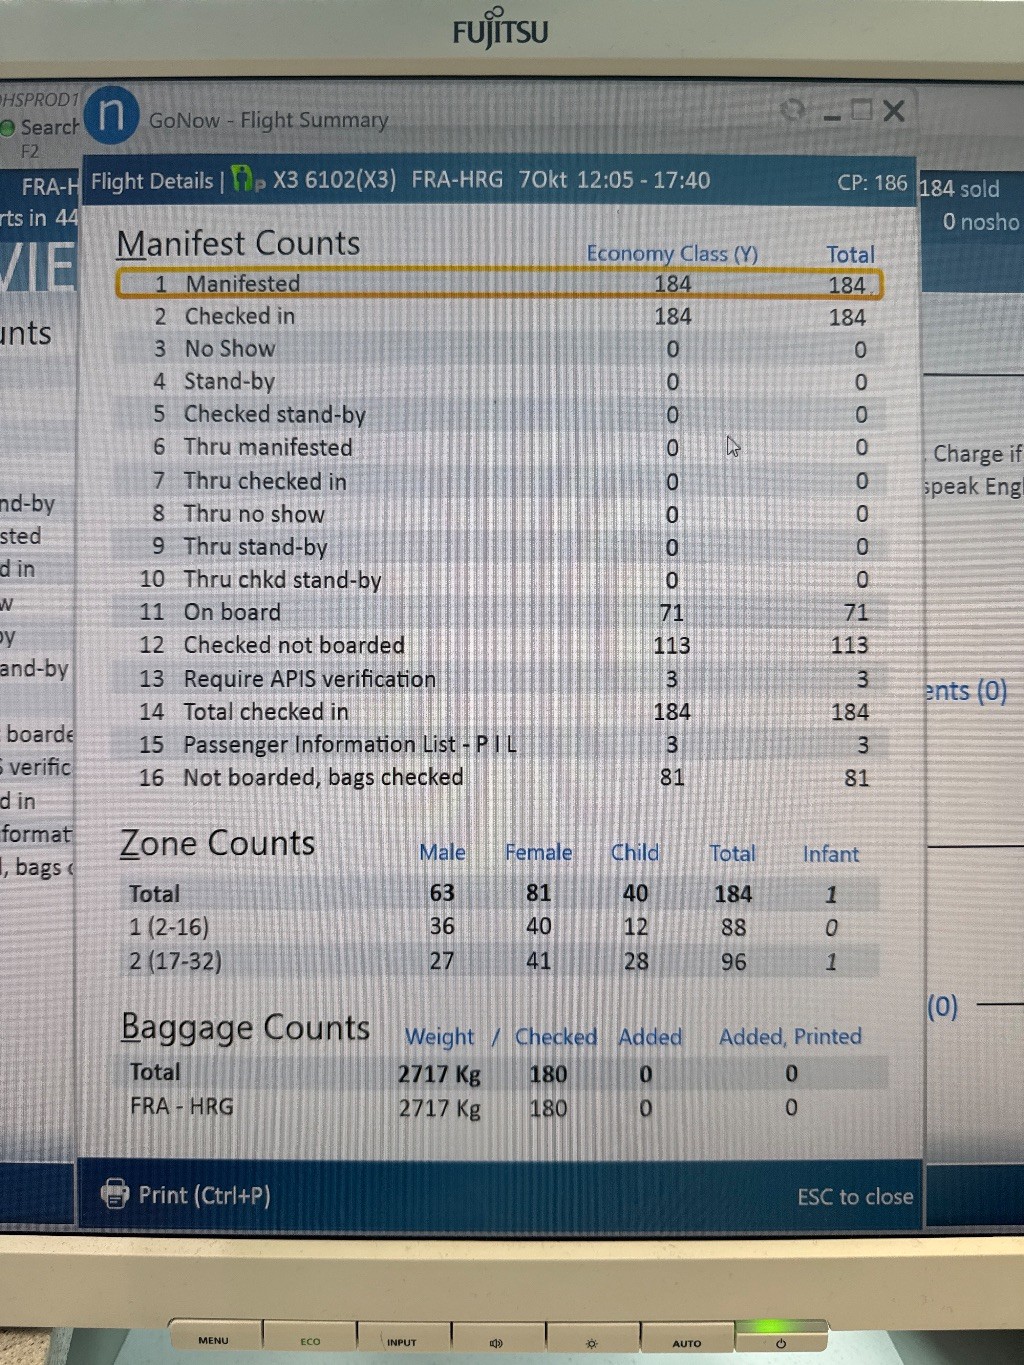Close the Flight Summary window
Screen dimensions: 1024x1365
click(x=894, y=111)
